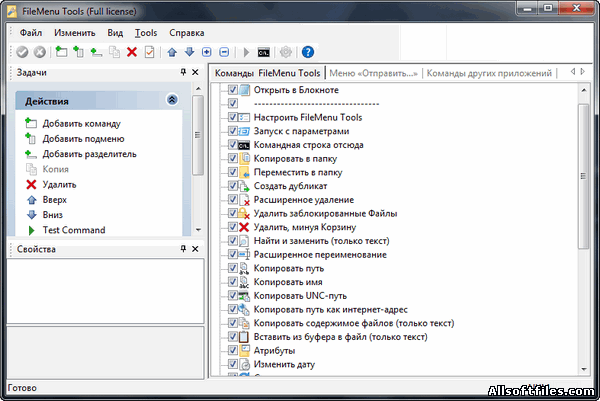Click the Move Down arrow toolbar icon
The width and height of the screenshot is (600, 401).
pos(189,52)
